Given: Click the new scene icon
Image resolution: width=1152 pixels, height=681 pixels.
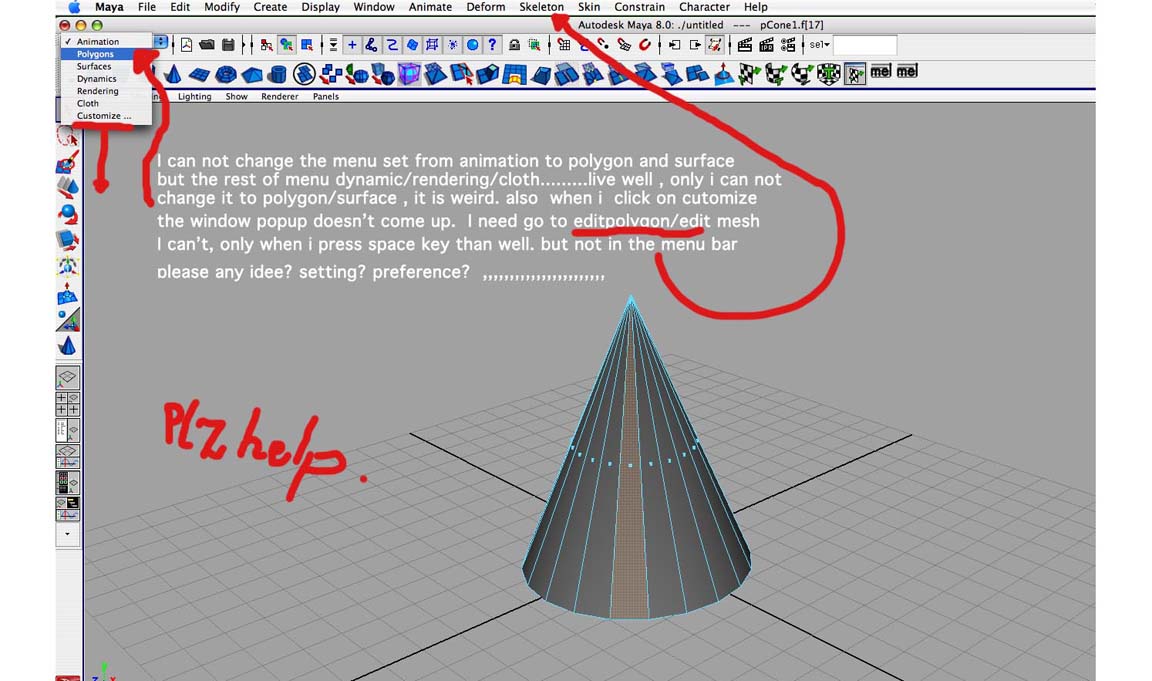Looking at the screenshot, I should pos(187,45).
